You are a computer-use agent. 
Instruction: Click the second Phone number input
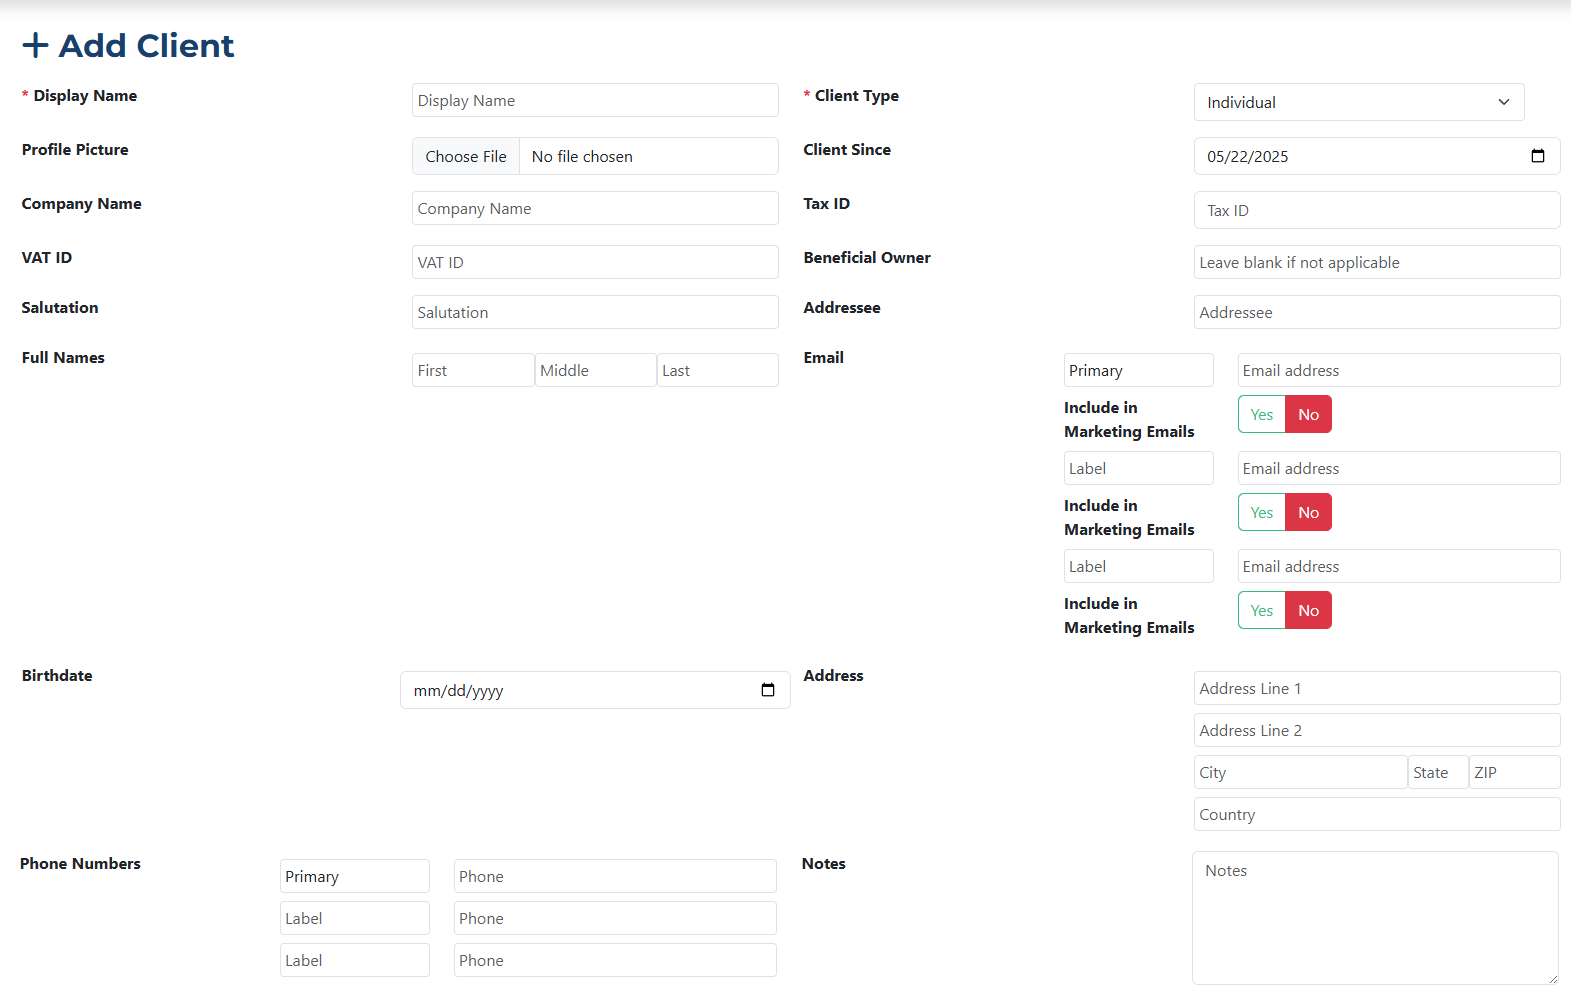pos(615,918)
